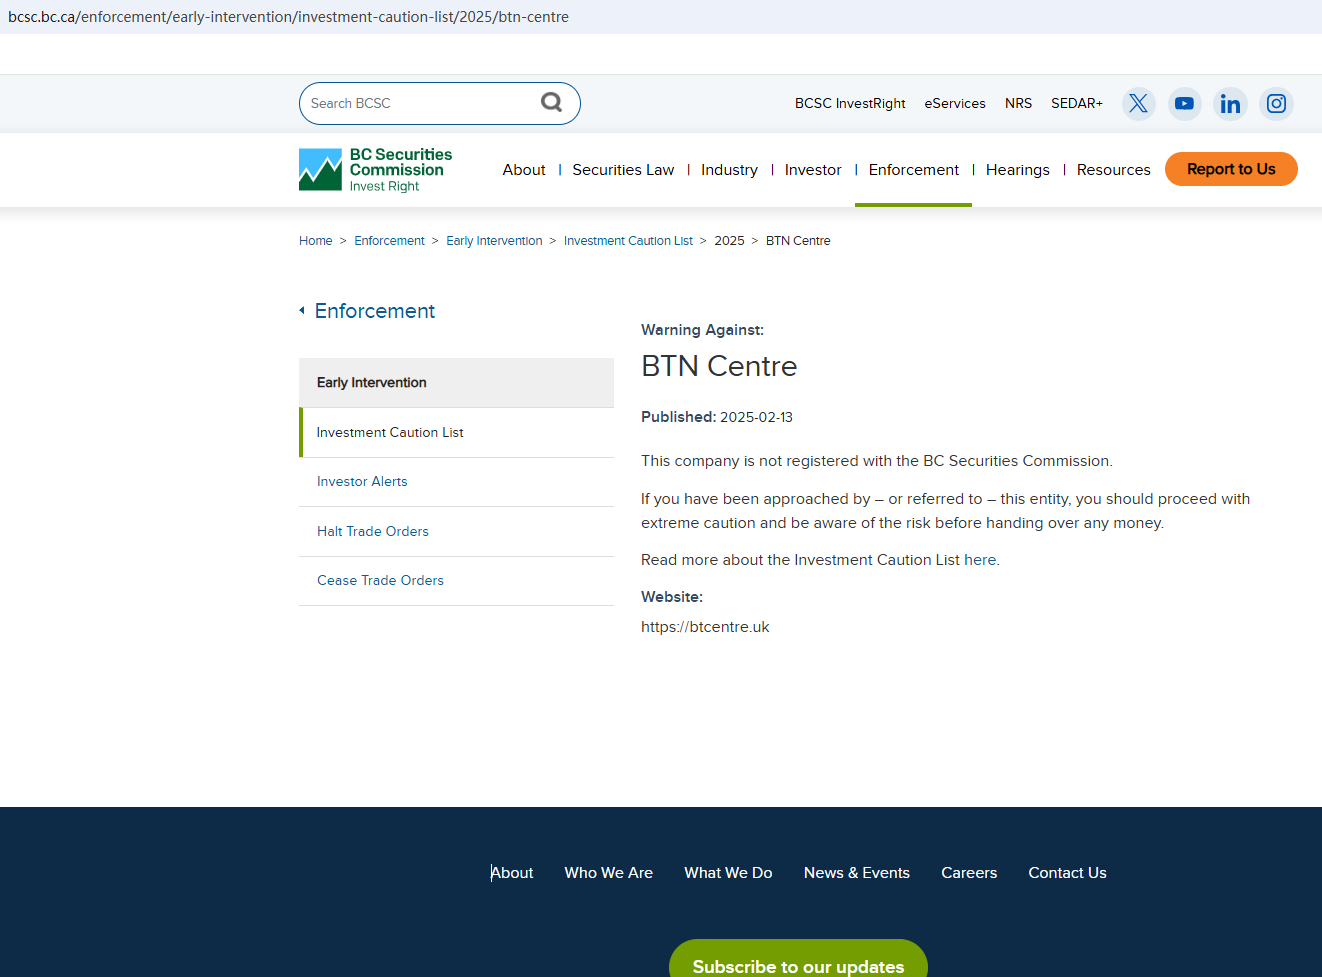
Task: Open the Enforcement navigation tab
Action: (x=913, y=170)
